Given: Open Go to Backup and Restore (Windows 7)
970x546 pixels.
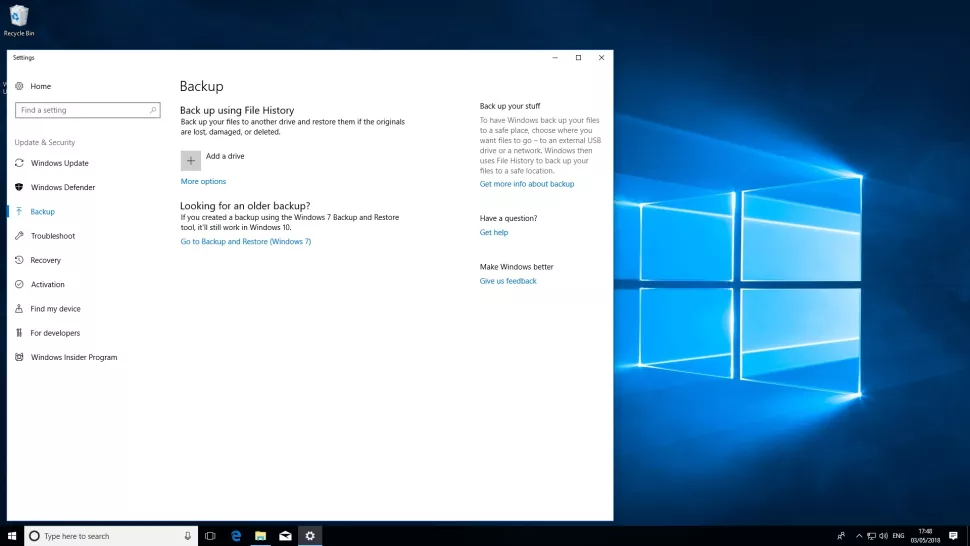Looking at the screenshot, I should pos(246,242).
